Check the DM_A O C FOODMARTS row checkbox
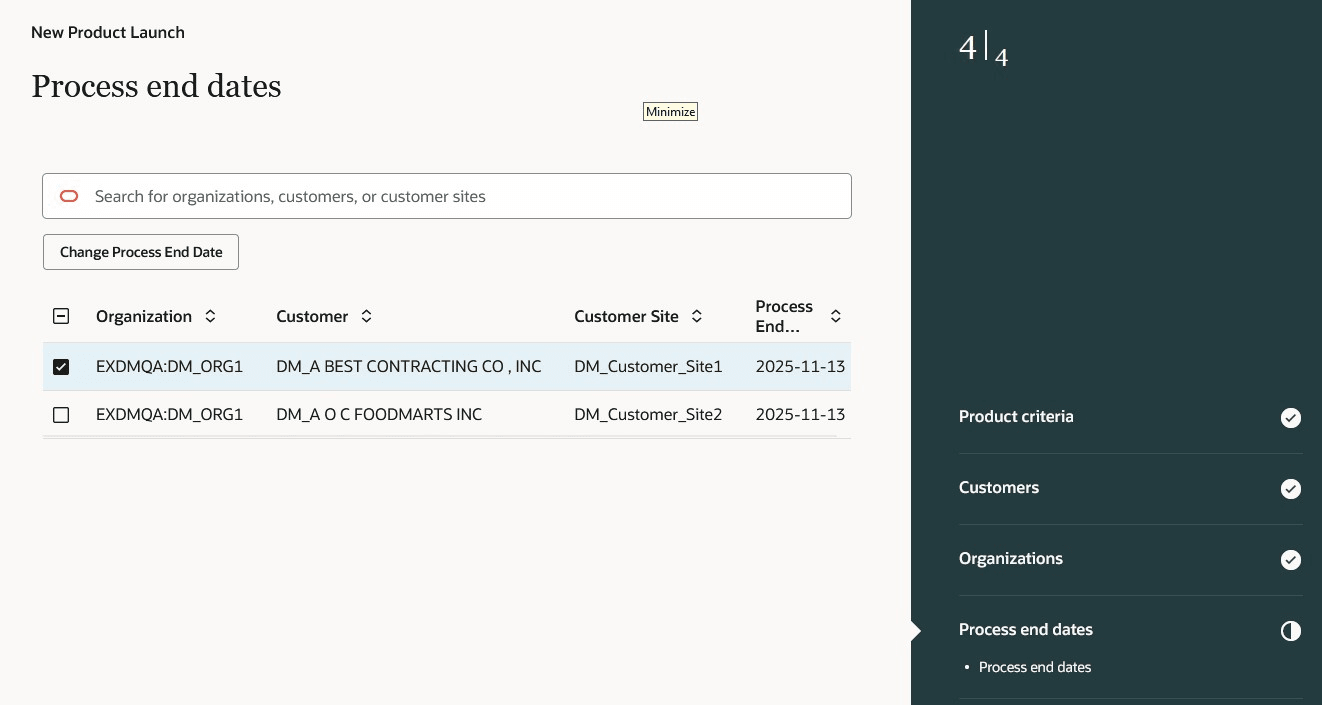The image size is (1322, 705). pos(61,415)
